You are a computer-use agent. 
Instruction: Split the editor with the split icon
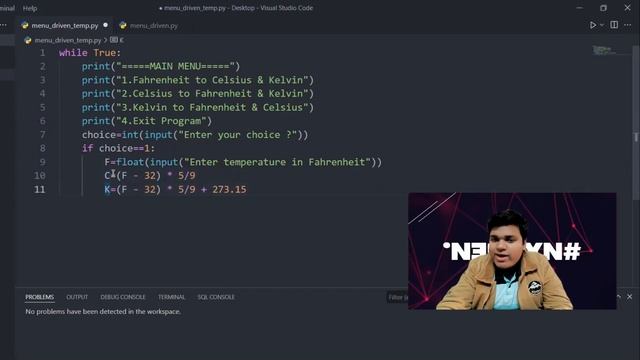(x=614, y=25)
